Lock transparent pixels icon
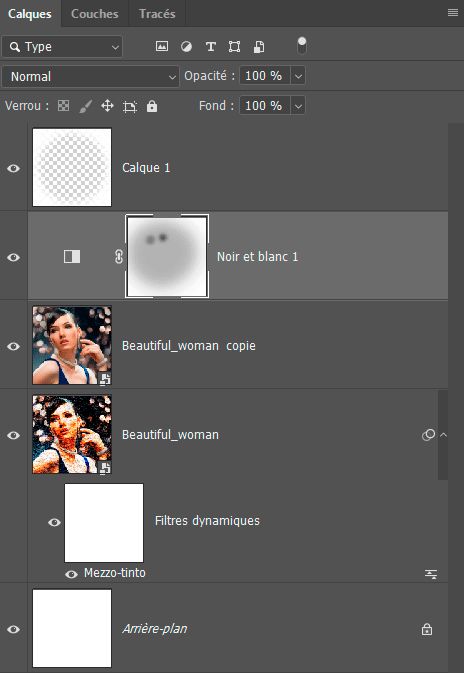Screen dimensions: 464x673 click(64, 106)
